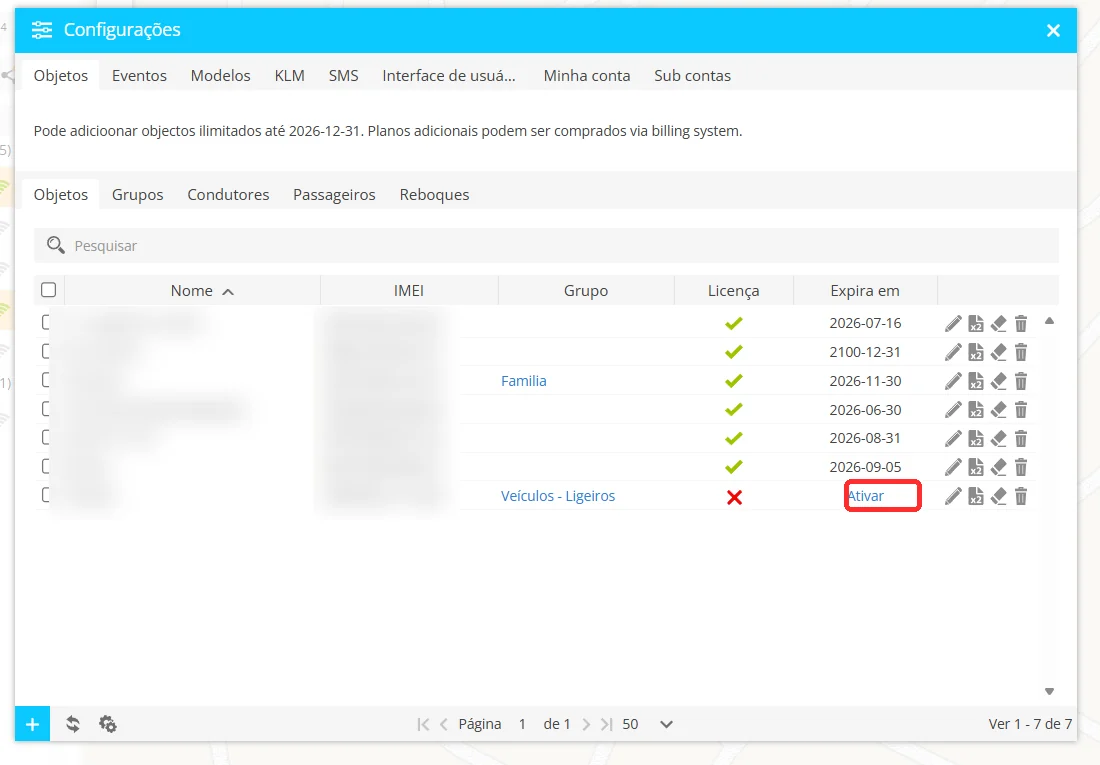The width and height of the screenshot is (1100, 765).
Task: Check the row expiring 2026-08-31
Action: coord(46,438)
